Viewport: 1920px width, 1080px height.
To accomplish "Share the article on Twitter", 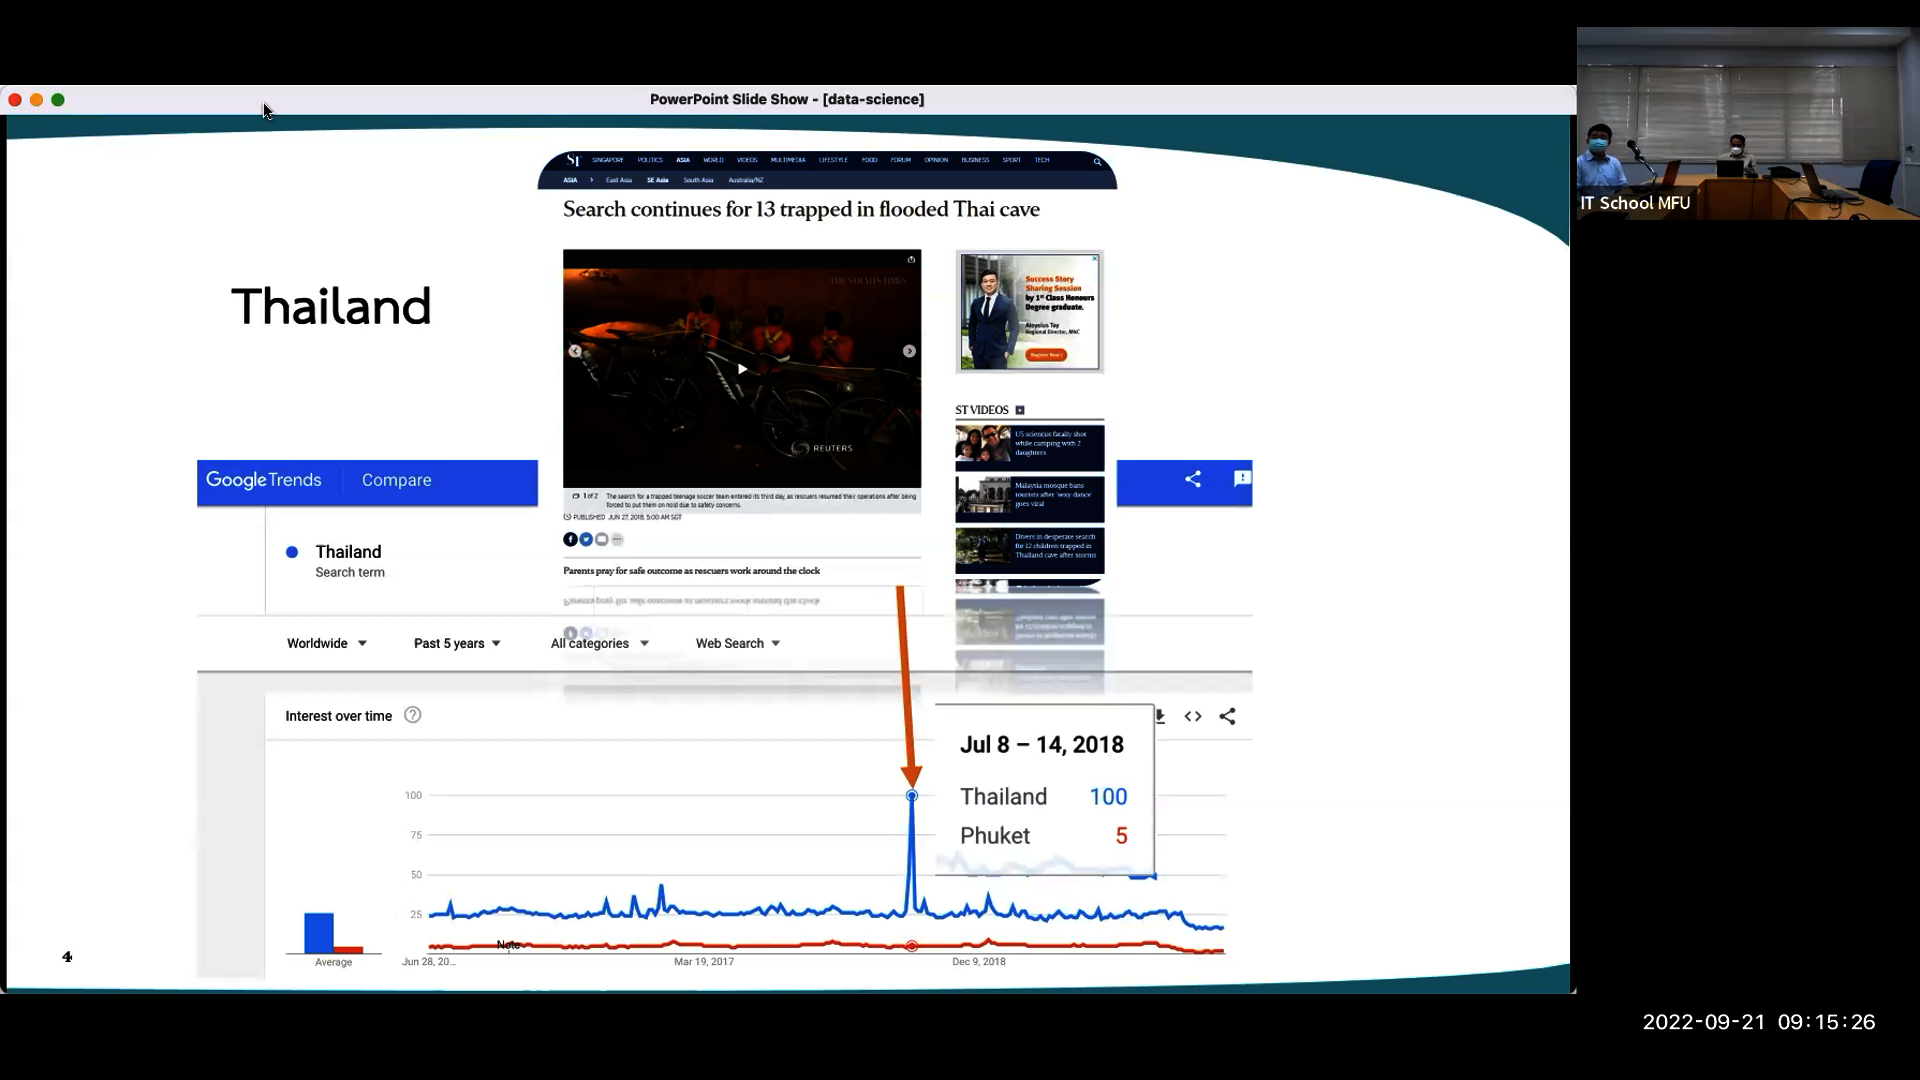I will 586,539.
